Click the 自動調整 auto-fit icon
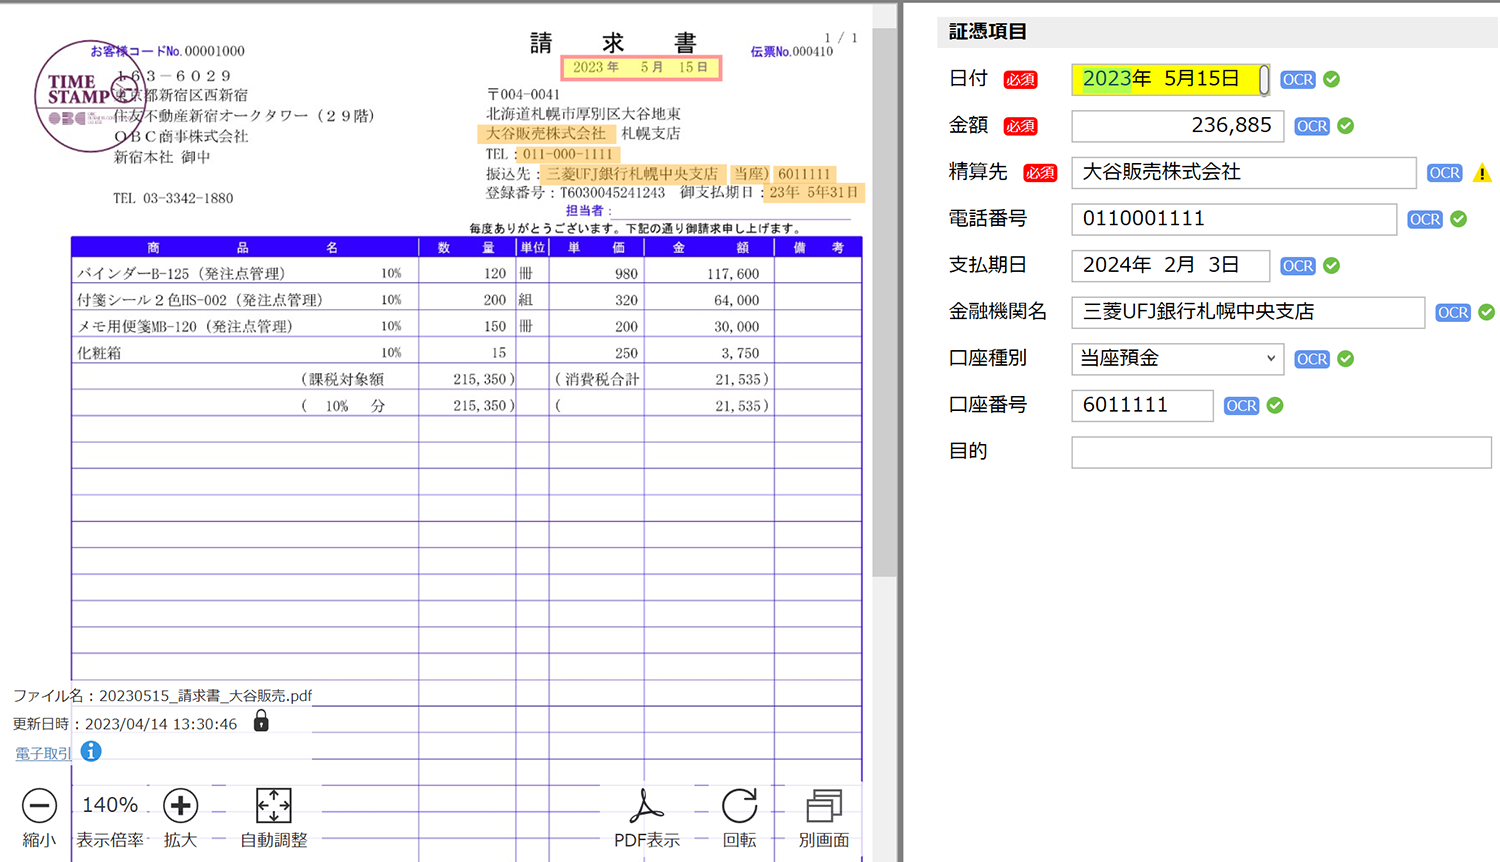1500x862 pixels. pyautogui.click(x=273, y=806)
